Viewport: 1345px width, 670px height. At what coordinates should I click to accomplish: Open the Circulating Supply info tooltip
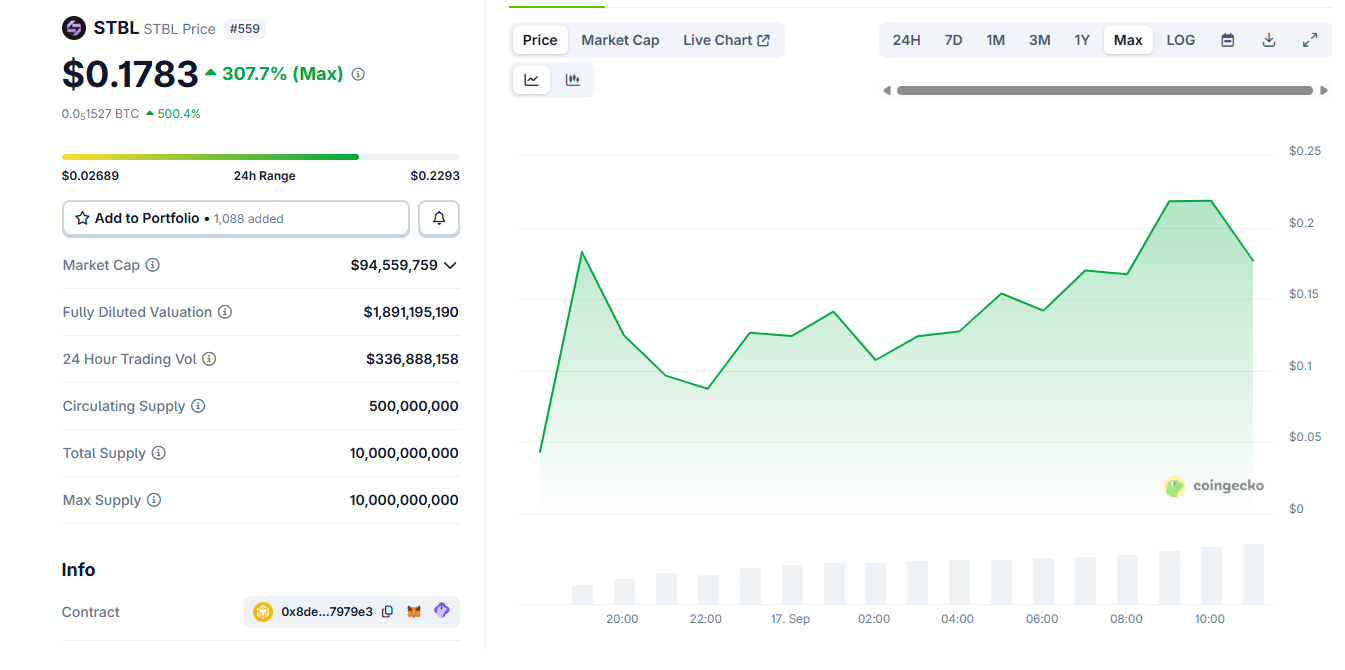[x=198, y=406]
